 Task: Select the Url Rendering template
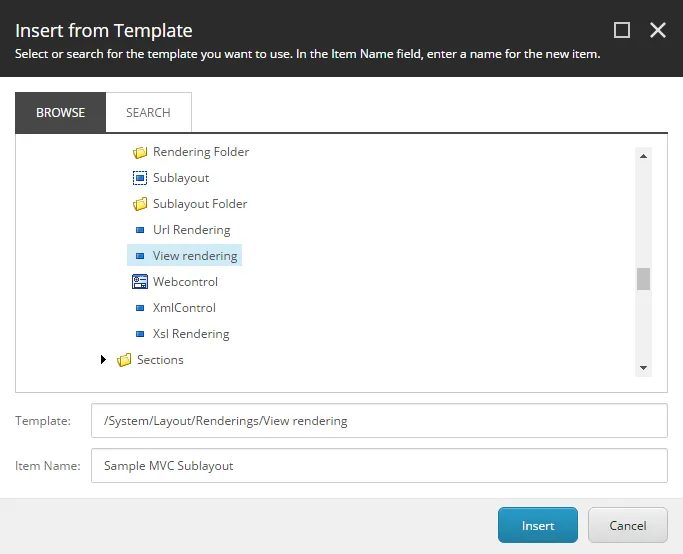[x=192, y=230]
